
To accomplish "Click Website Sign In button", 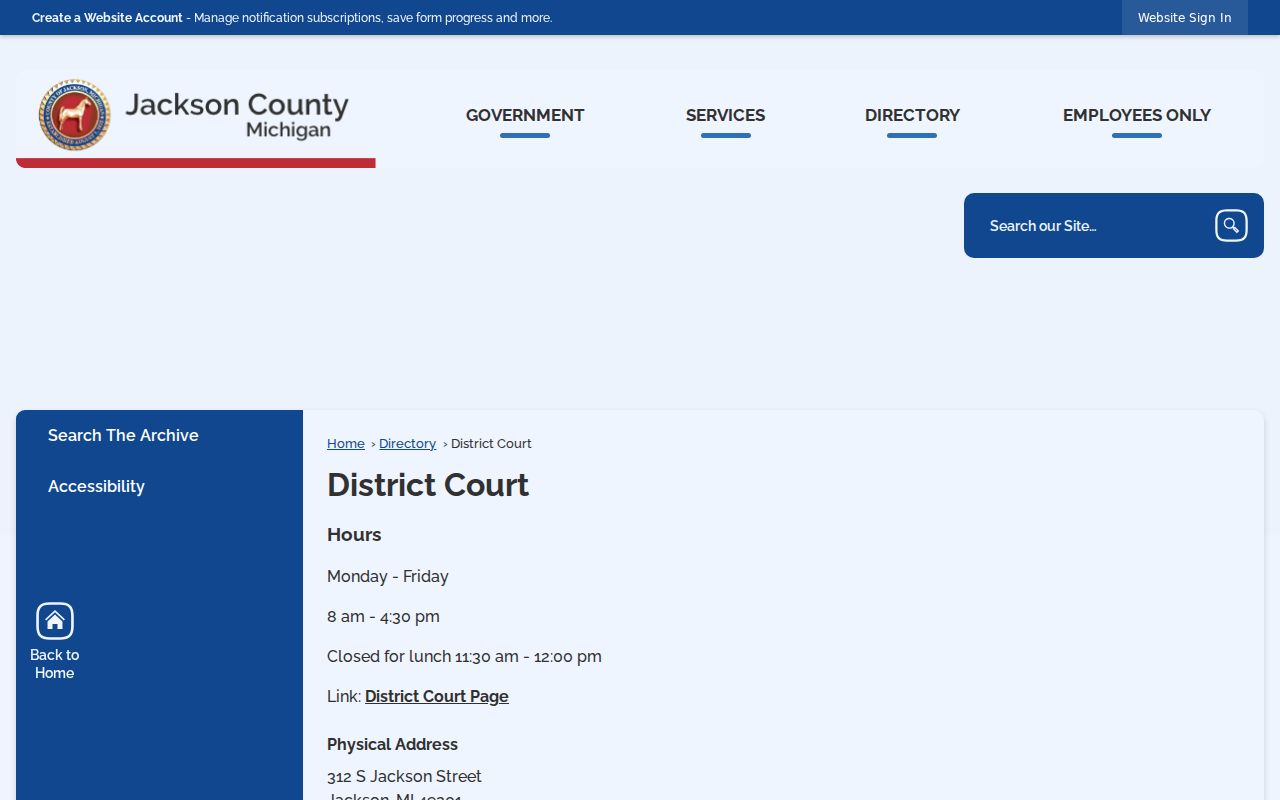I will [x=1184, y=18].
